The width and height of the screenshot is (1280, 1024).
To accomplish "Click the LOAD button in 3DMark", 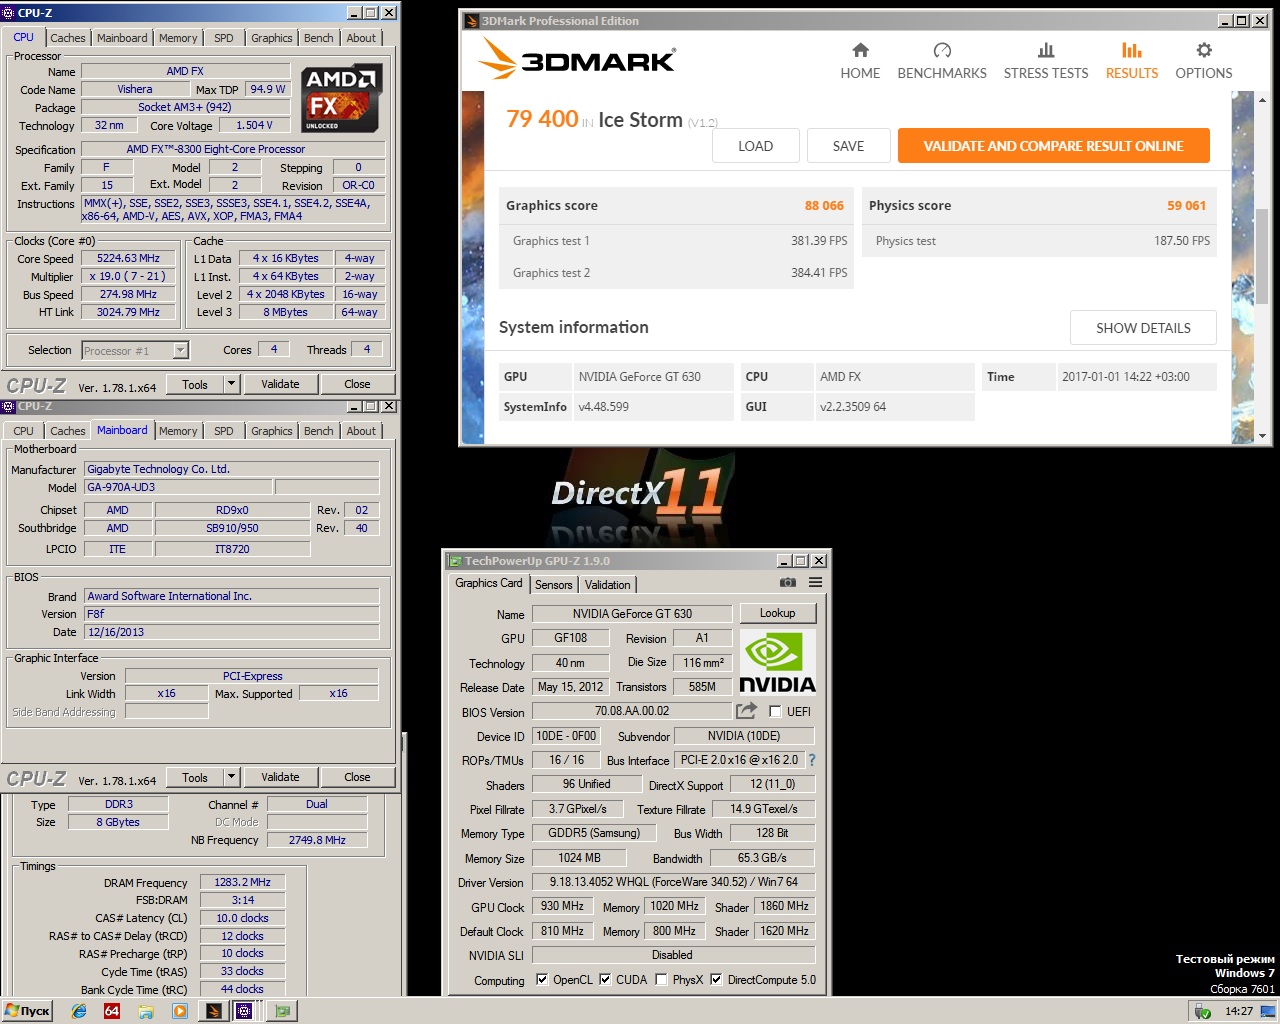I will [x=756, y=146].
